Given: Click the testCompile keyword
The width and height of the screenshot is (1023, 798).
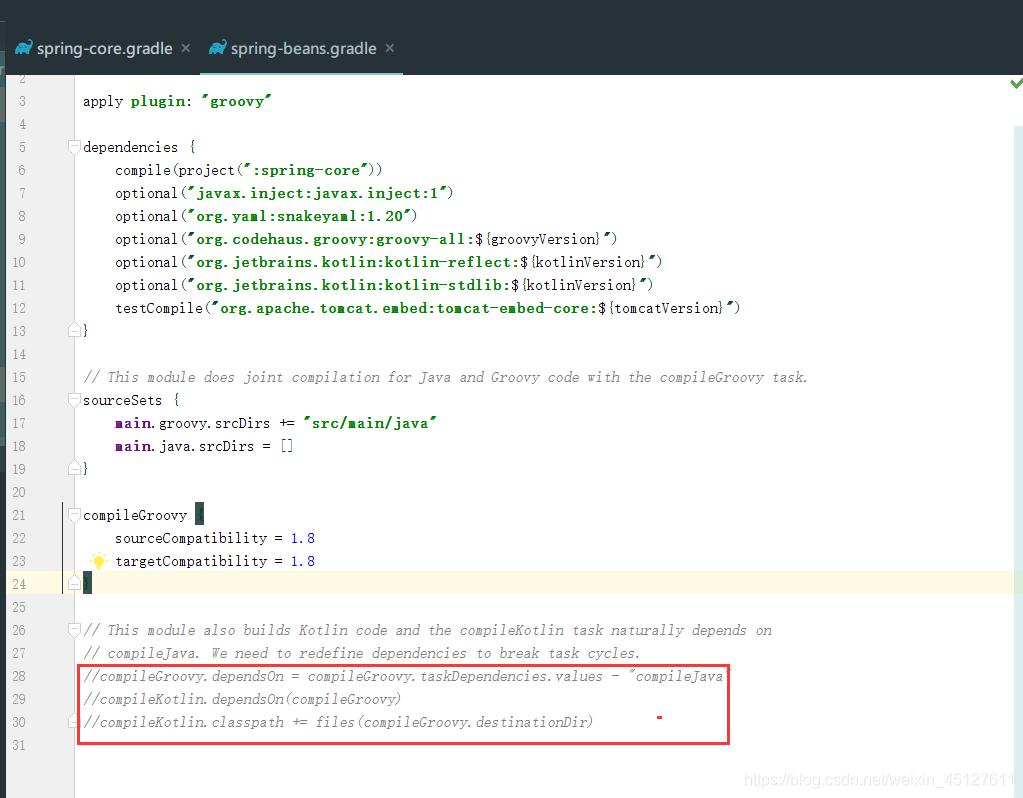Looking at the screenshot, I should click(x=159, y=308).
